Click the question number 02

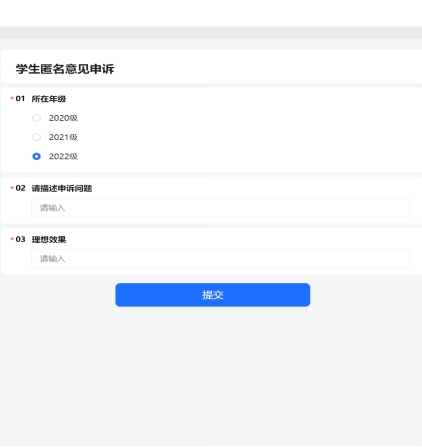pos(20,188)
